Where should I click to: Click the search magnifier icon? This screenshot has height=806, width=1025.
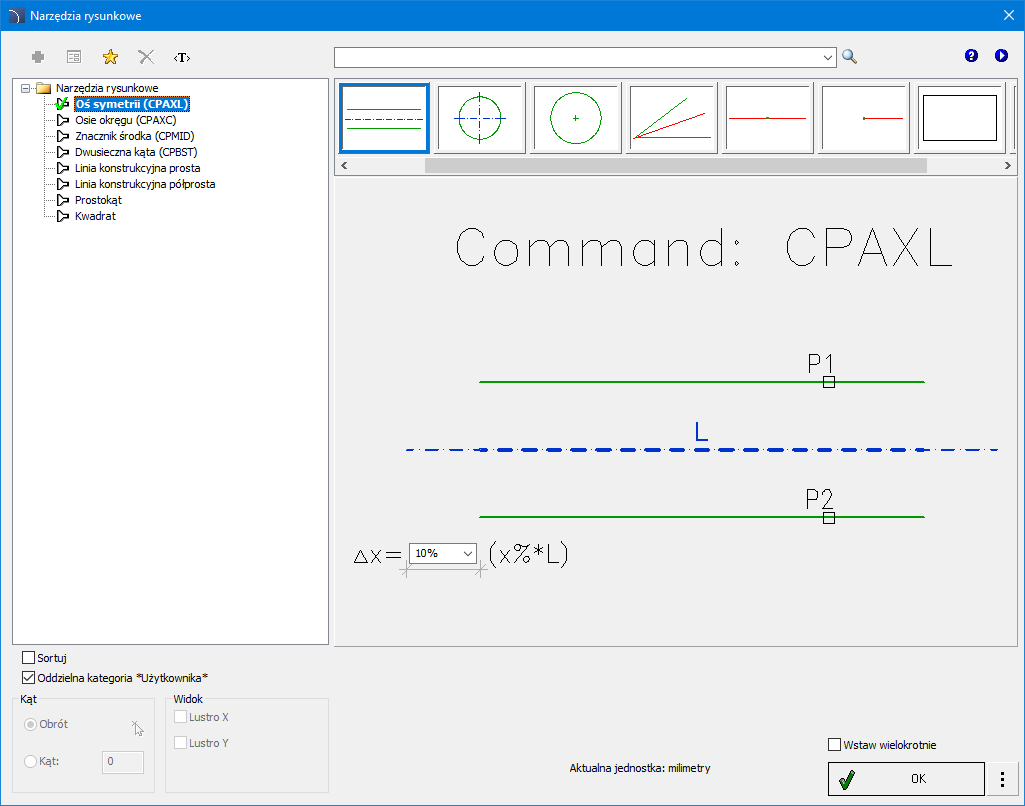850,56
